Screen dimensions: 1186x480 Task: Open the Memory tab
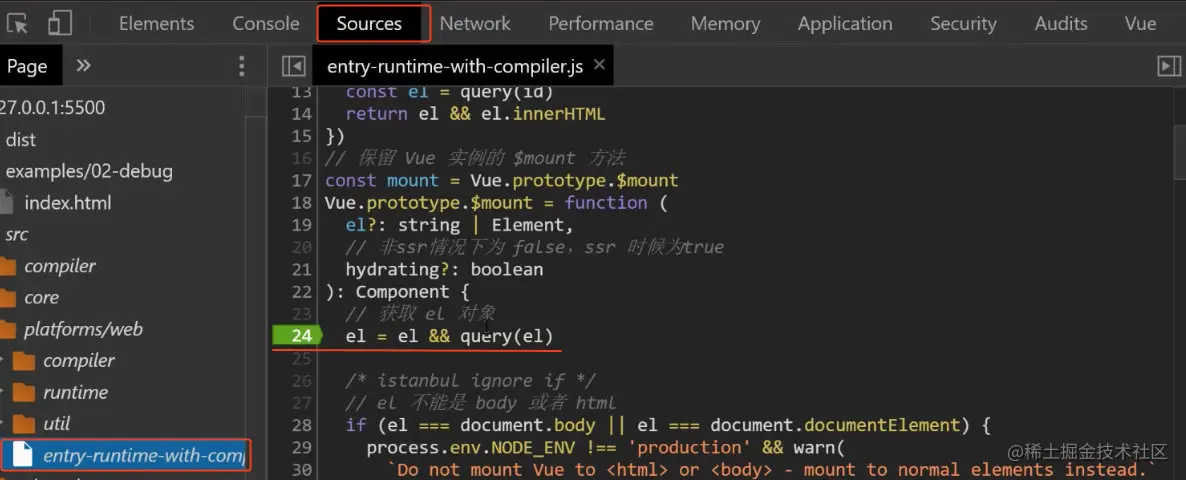pos(725,23)
